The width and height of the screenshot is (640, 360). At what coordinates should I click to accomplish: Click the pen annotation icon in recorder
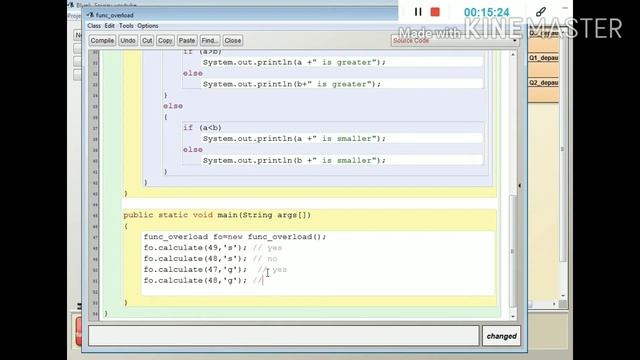[541, 12]
